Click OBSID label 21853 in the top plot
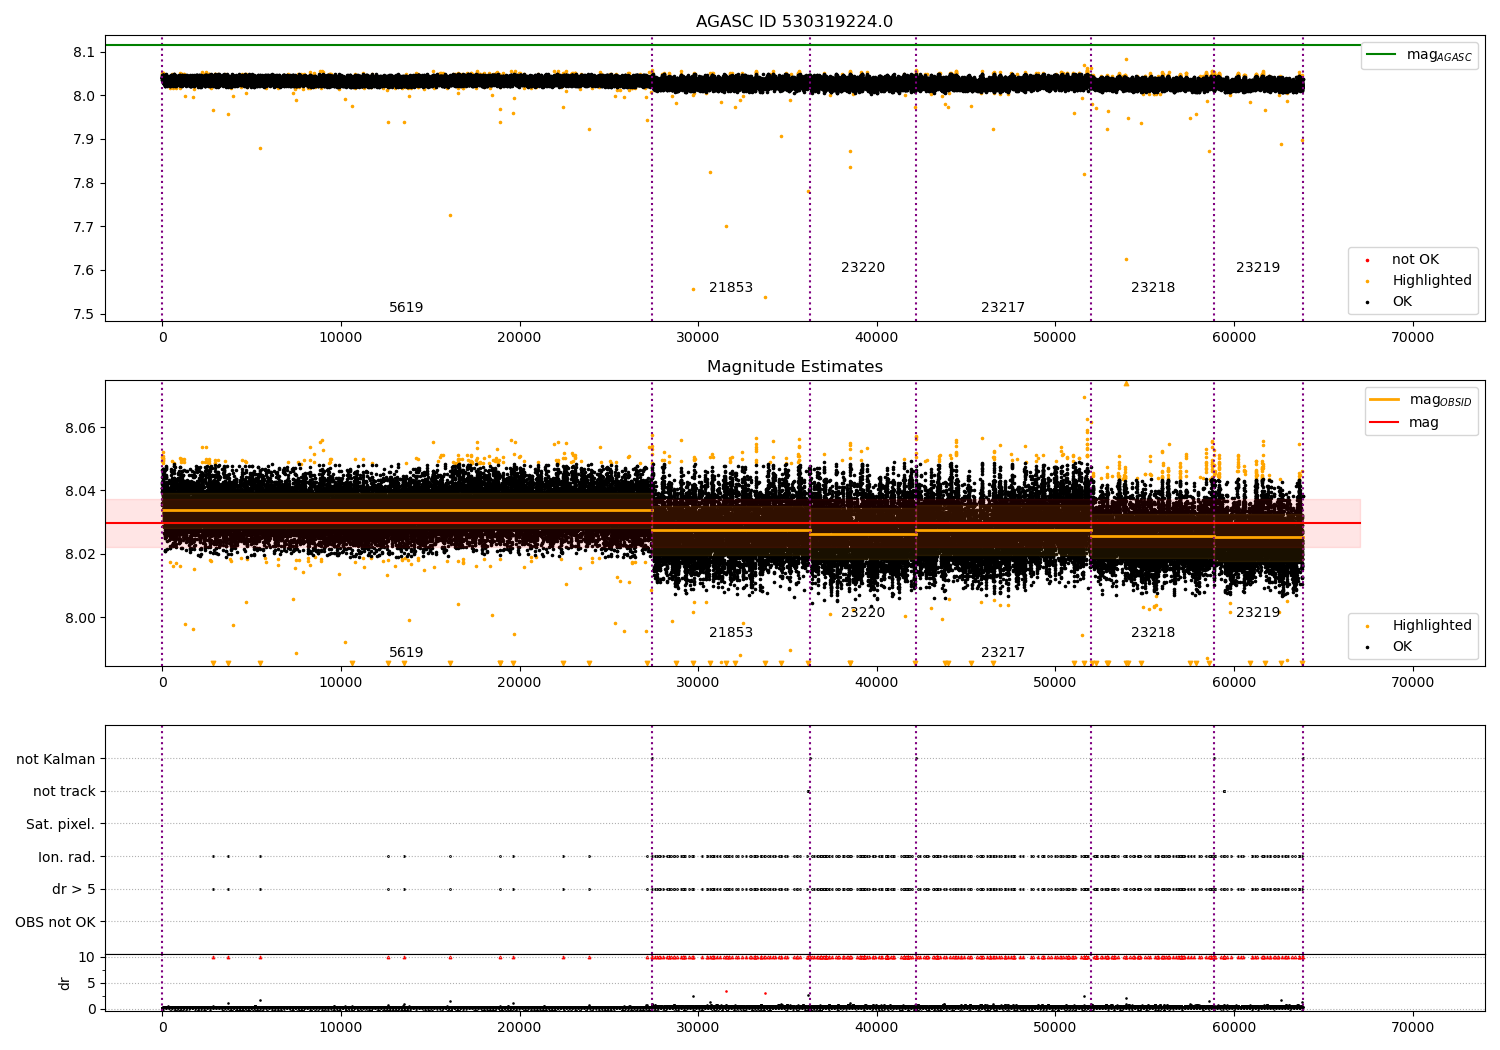 731,288
